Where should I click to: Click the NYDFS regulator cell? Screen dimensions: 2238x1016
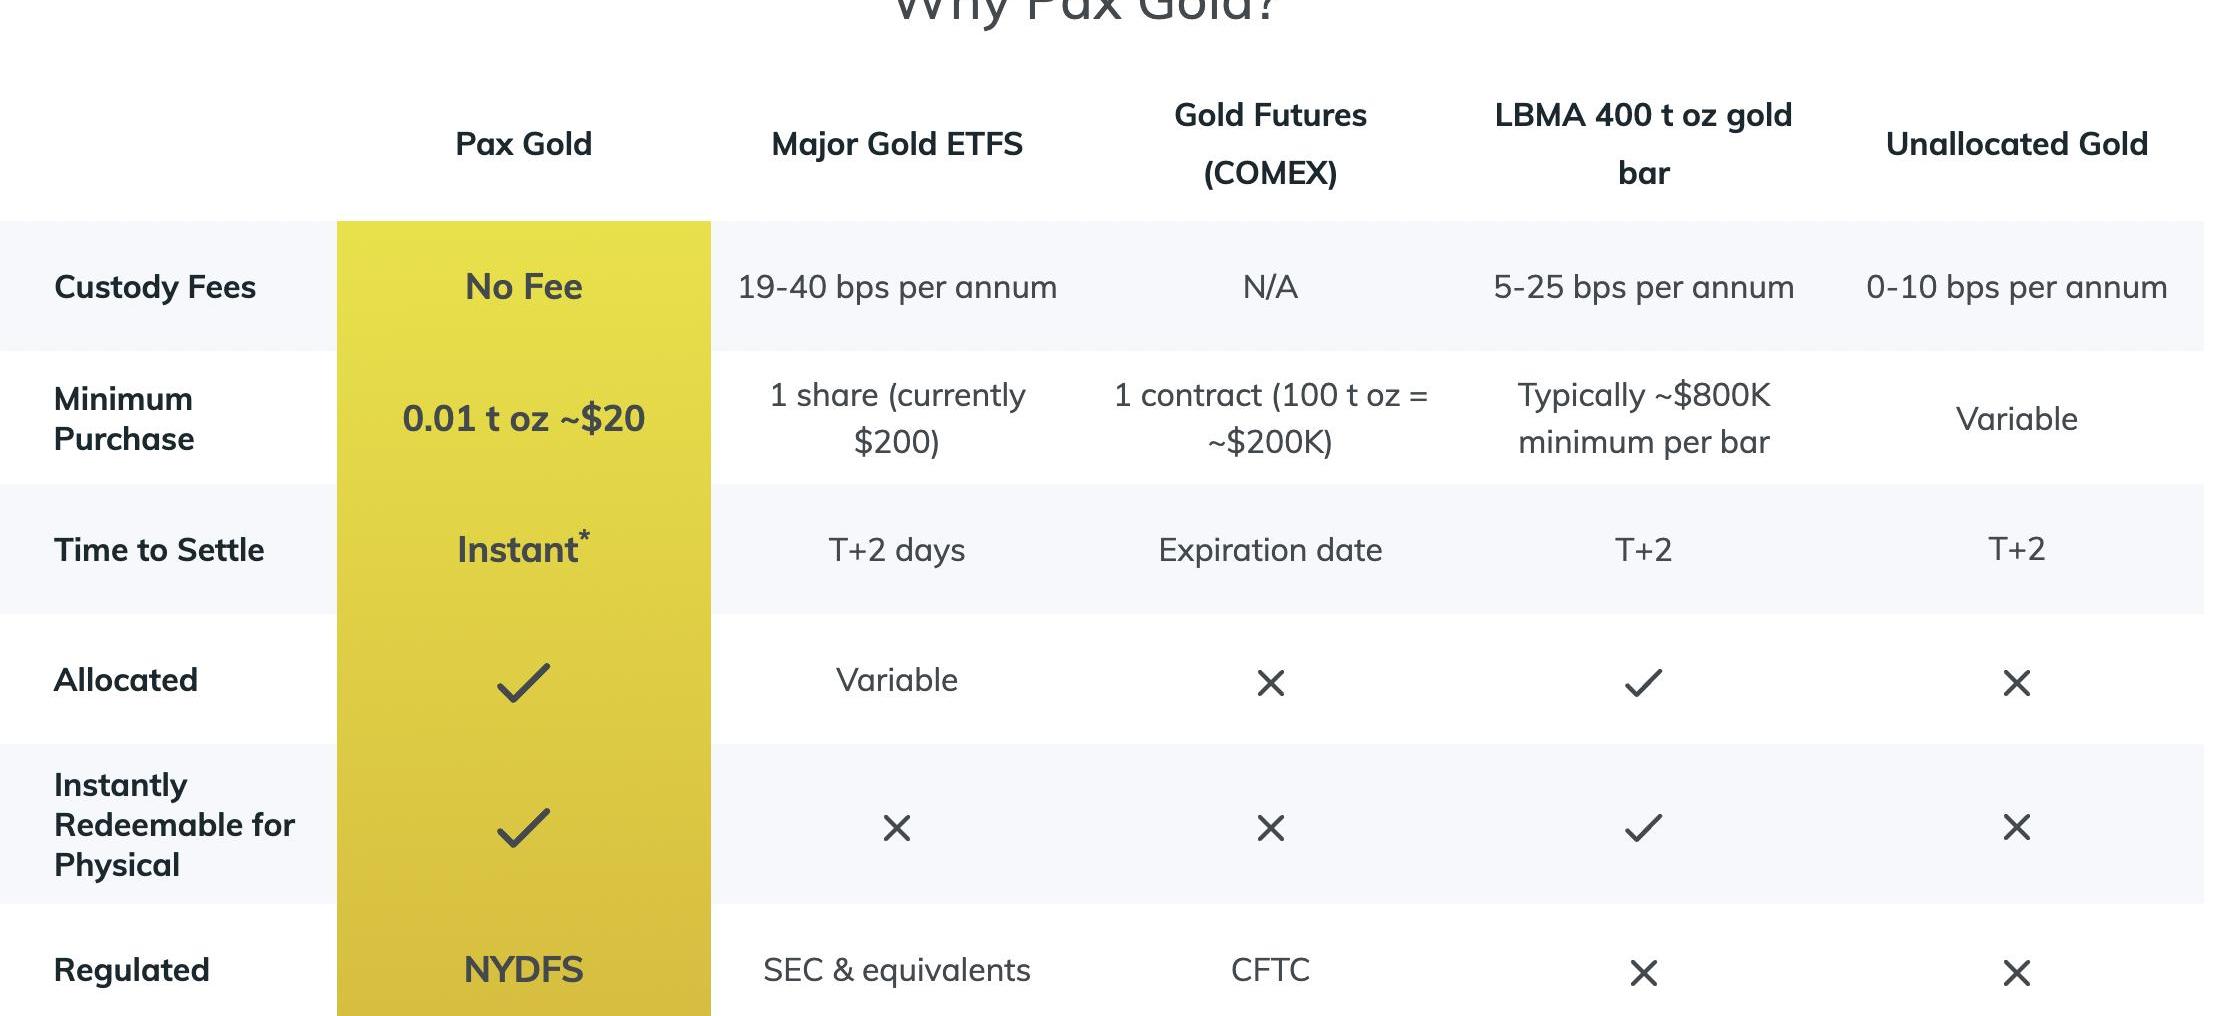523,970
